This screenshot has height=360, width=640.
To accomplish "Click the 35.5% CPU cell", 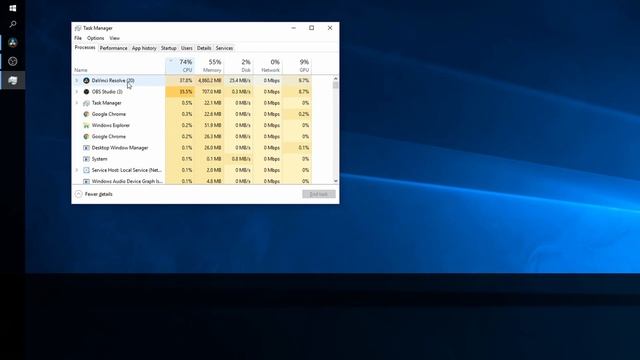I will tap(180, 91).
